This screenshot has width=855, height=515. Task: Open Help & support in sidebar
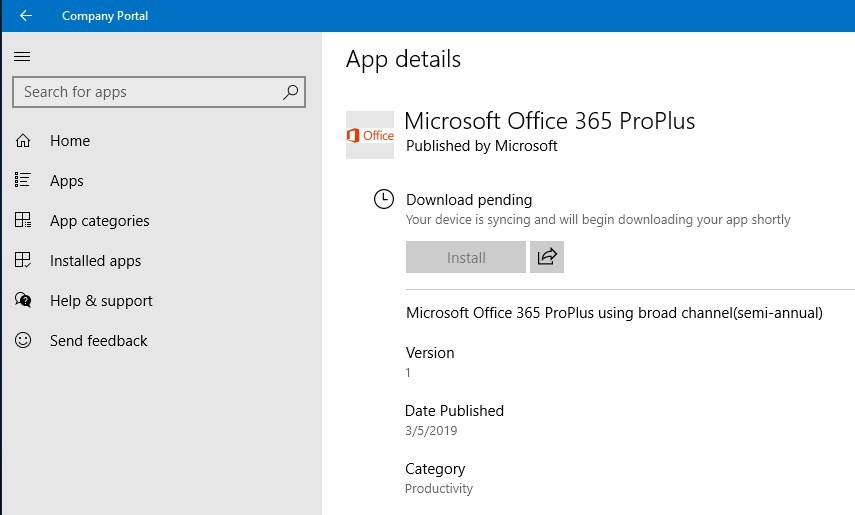101,301
